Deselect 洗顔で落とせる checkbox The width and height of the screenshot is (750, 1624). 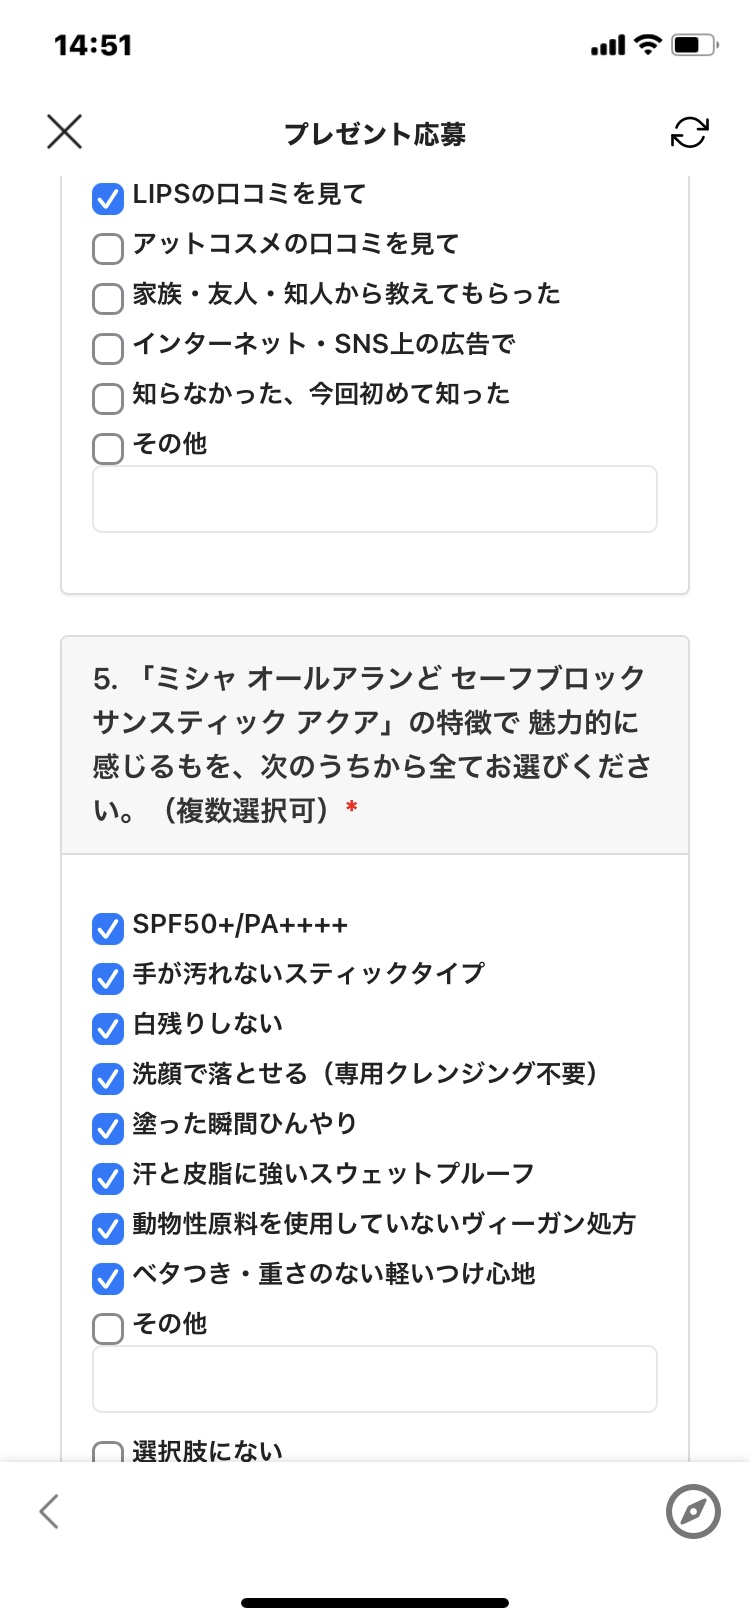click(108, 1078)
